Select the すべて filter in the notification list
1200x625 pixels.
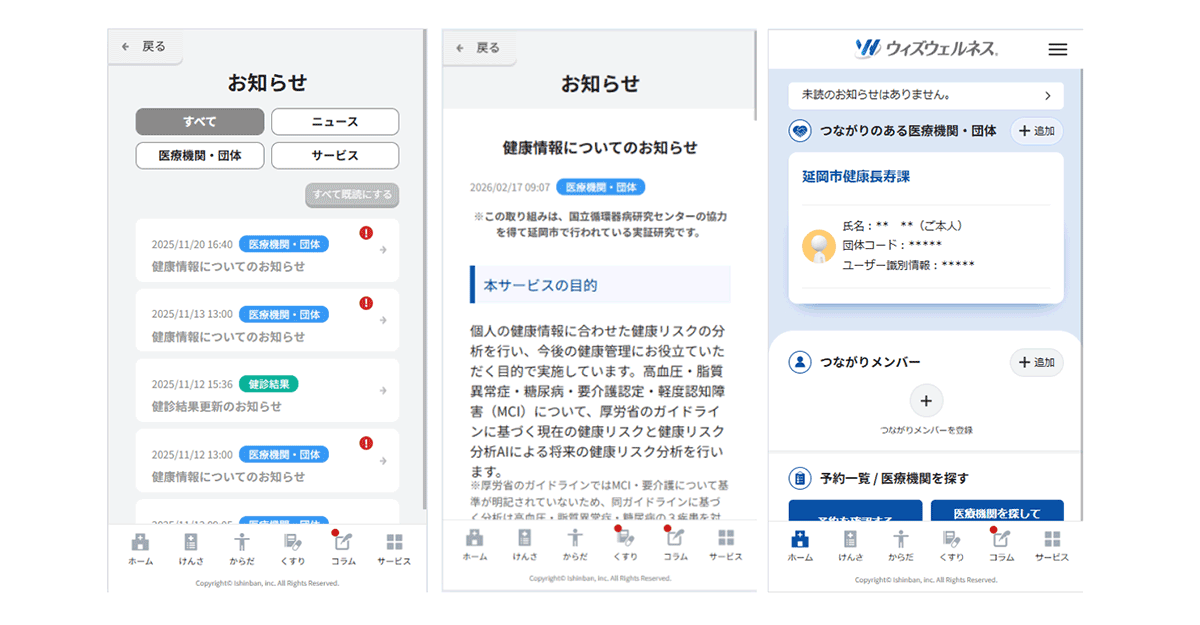(200, 122)
